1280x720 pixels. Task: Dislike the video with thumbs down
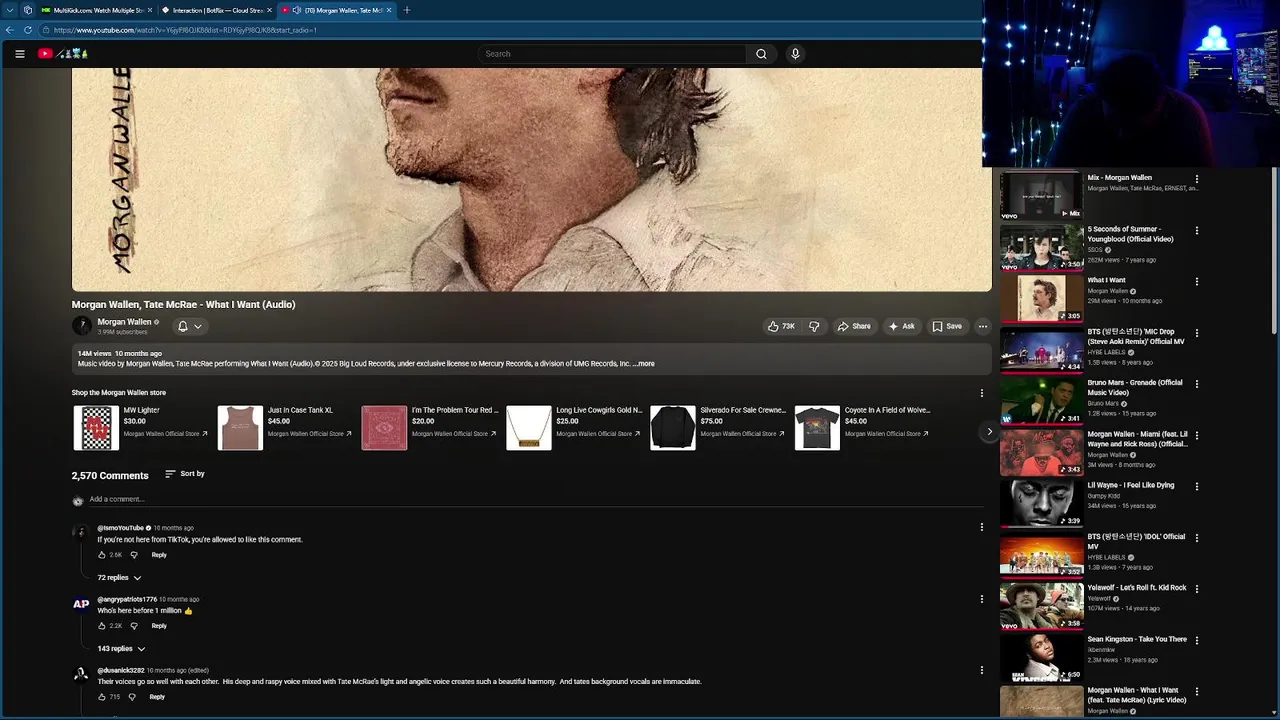(814, 326)
